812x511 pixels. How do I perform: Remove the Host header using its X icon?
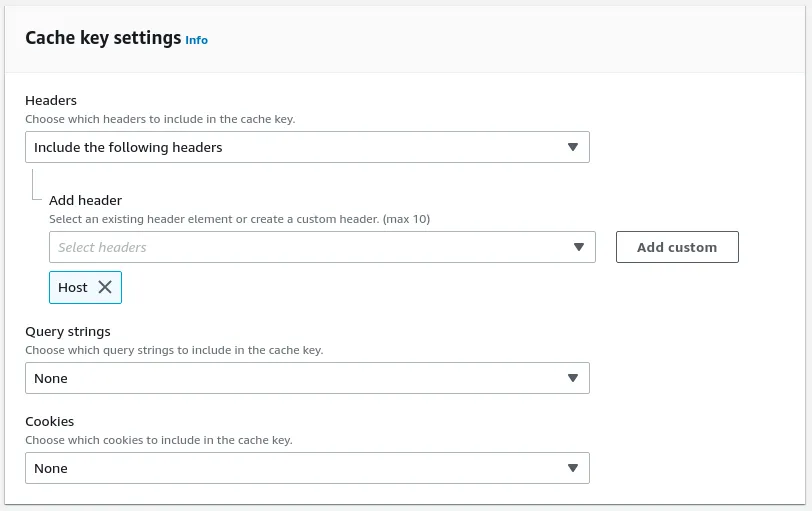click(x=105, y=287)
